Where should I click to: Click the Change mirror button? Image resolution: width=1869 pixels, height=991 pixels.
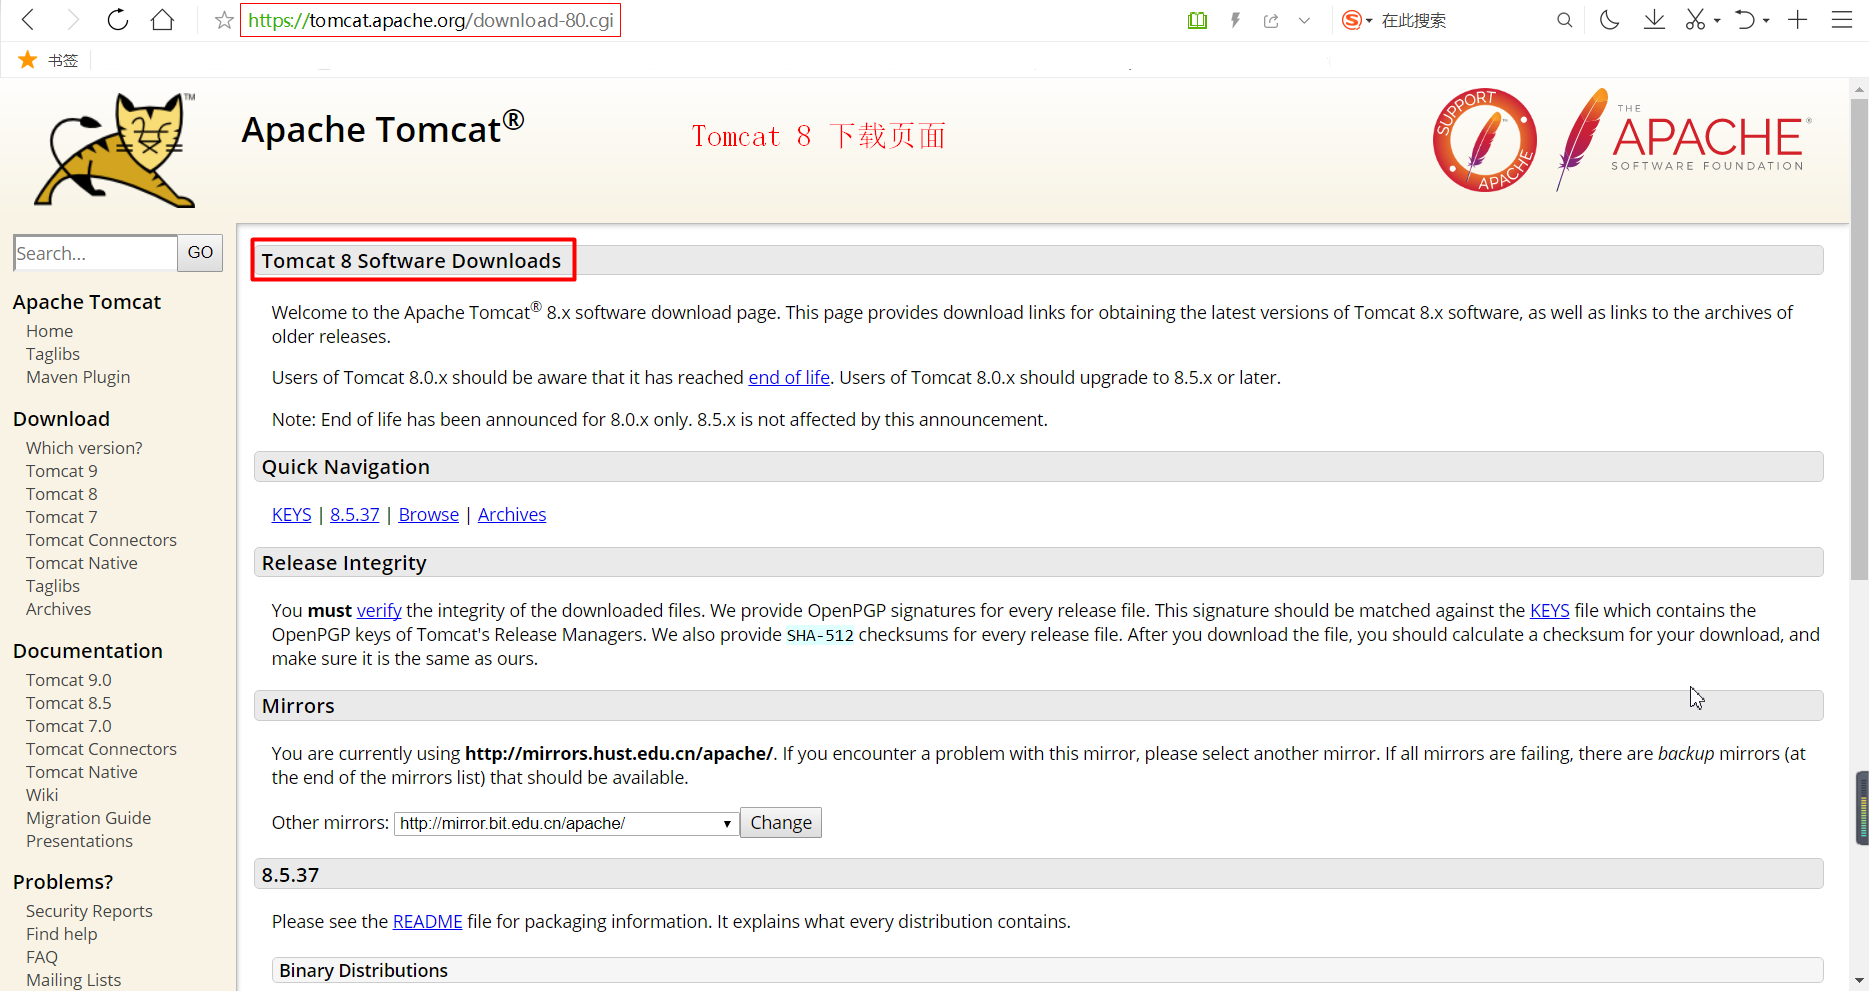click(x=781, y=822)
